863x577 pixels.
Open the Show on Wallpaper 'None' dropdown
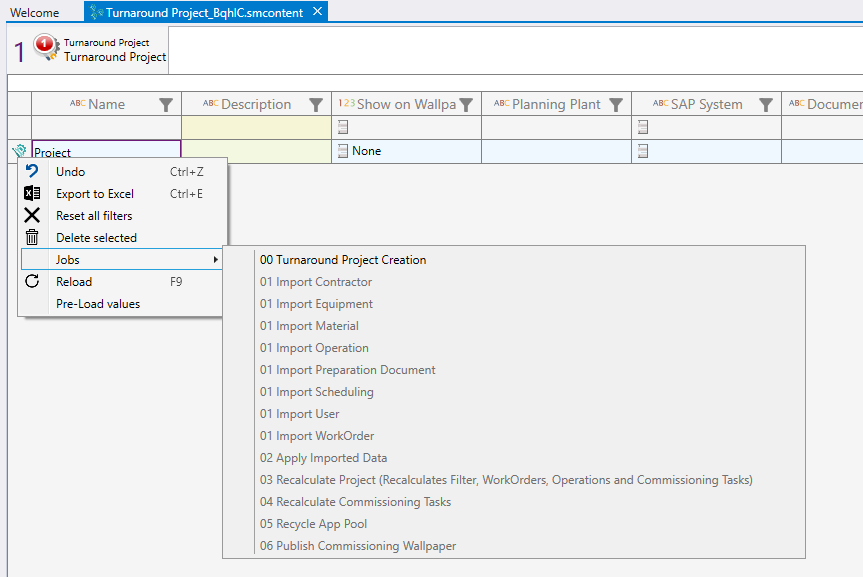click(x=343, y=151)
